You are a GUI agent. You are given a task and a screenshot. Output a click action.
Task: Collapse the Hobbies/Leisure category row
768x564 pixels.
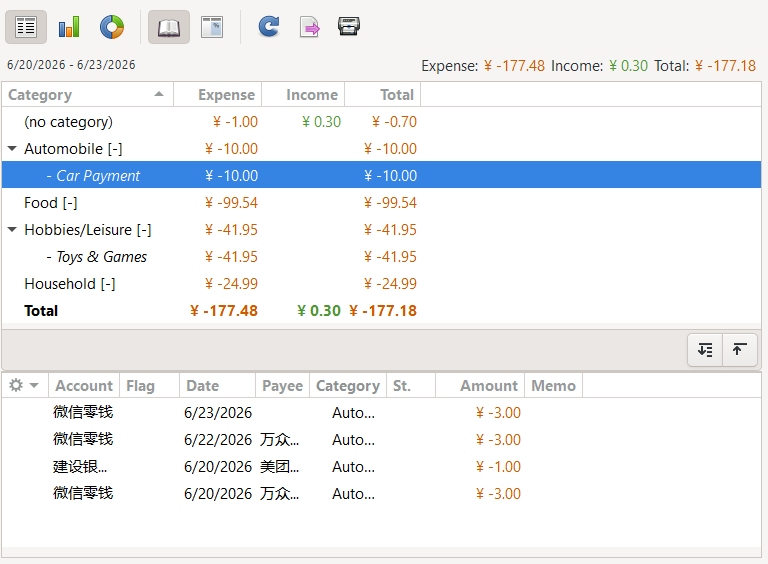point(13,229)
